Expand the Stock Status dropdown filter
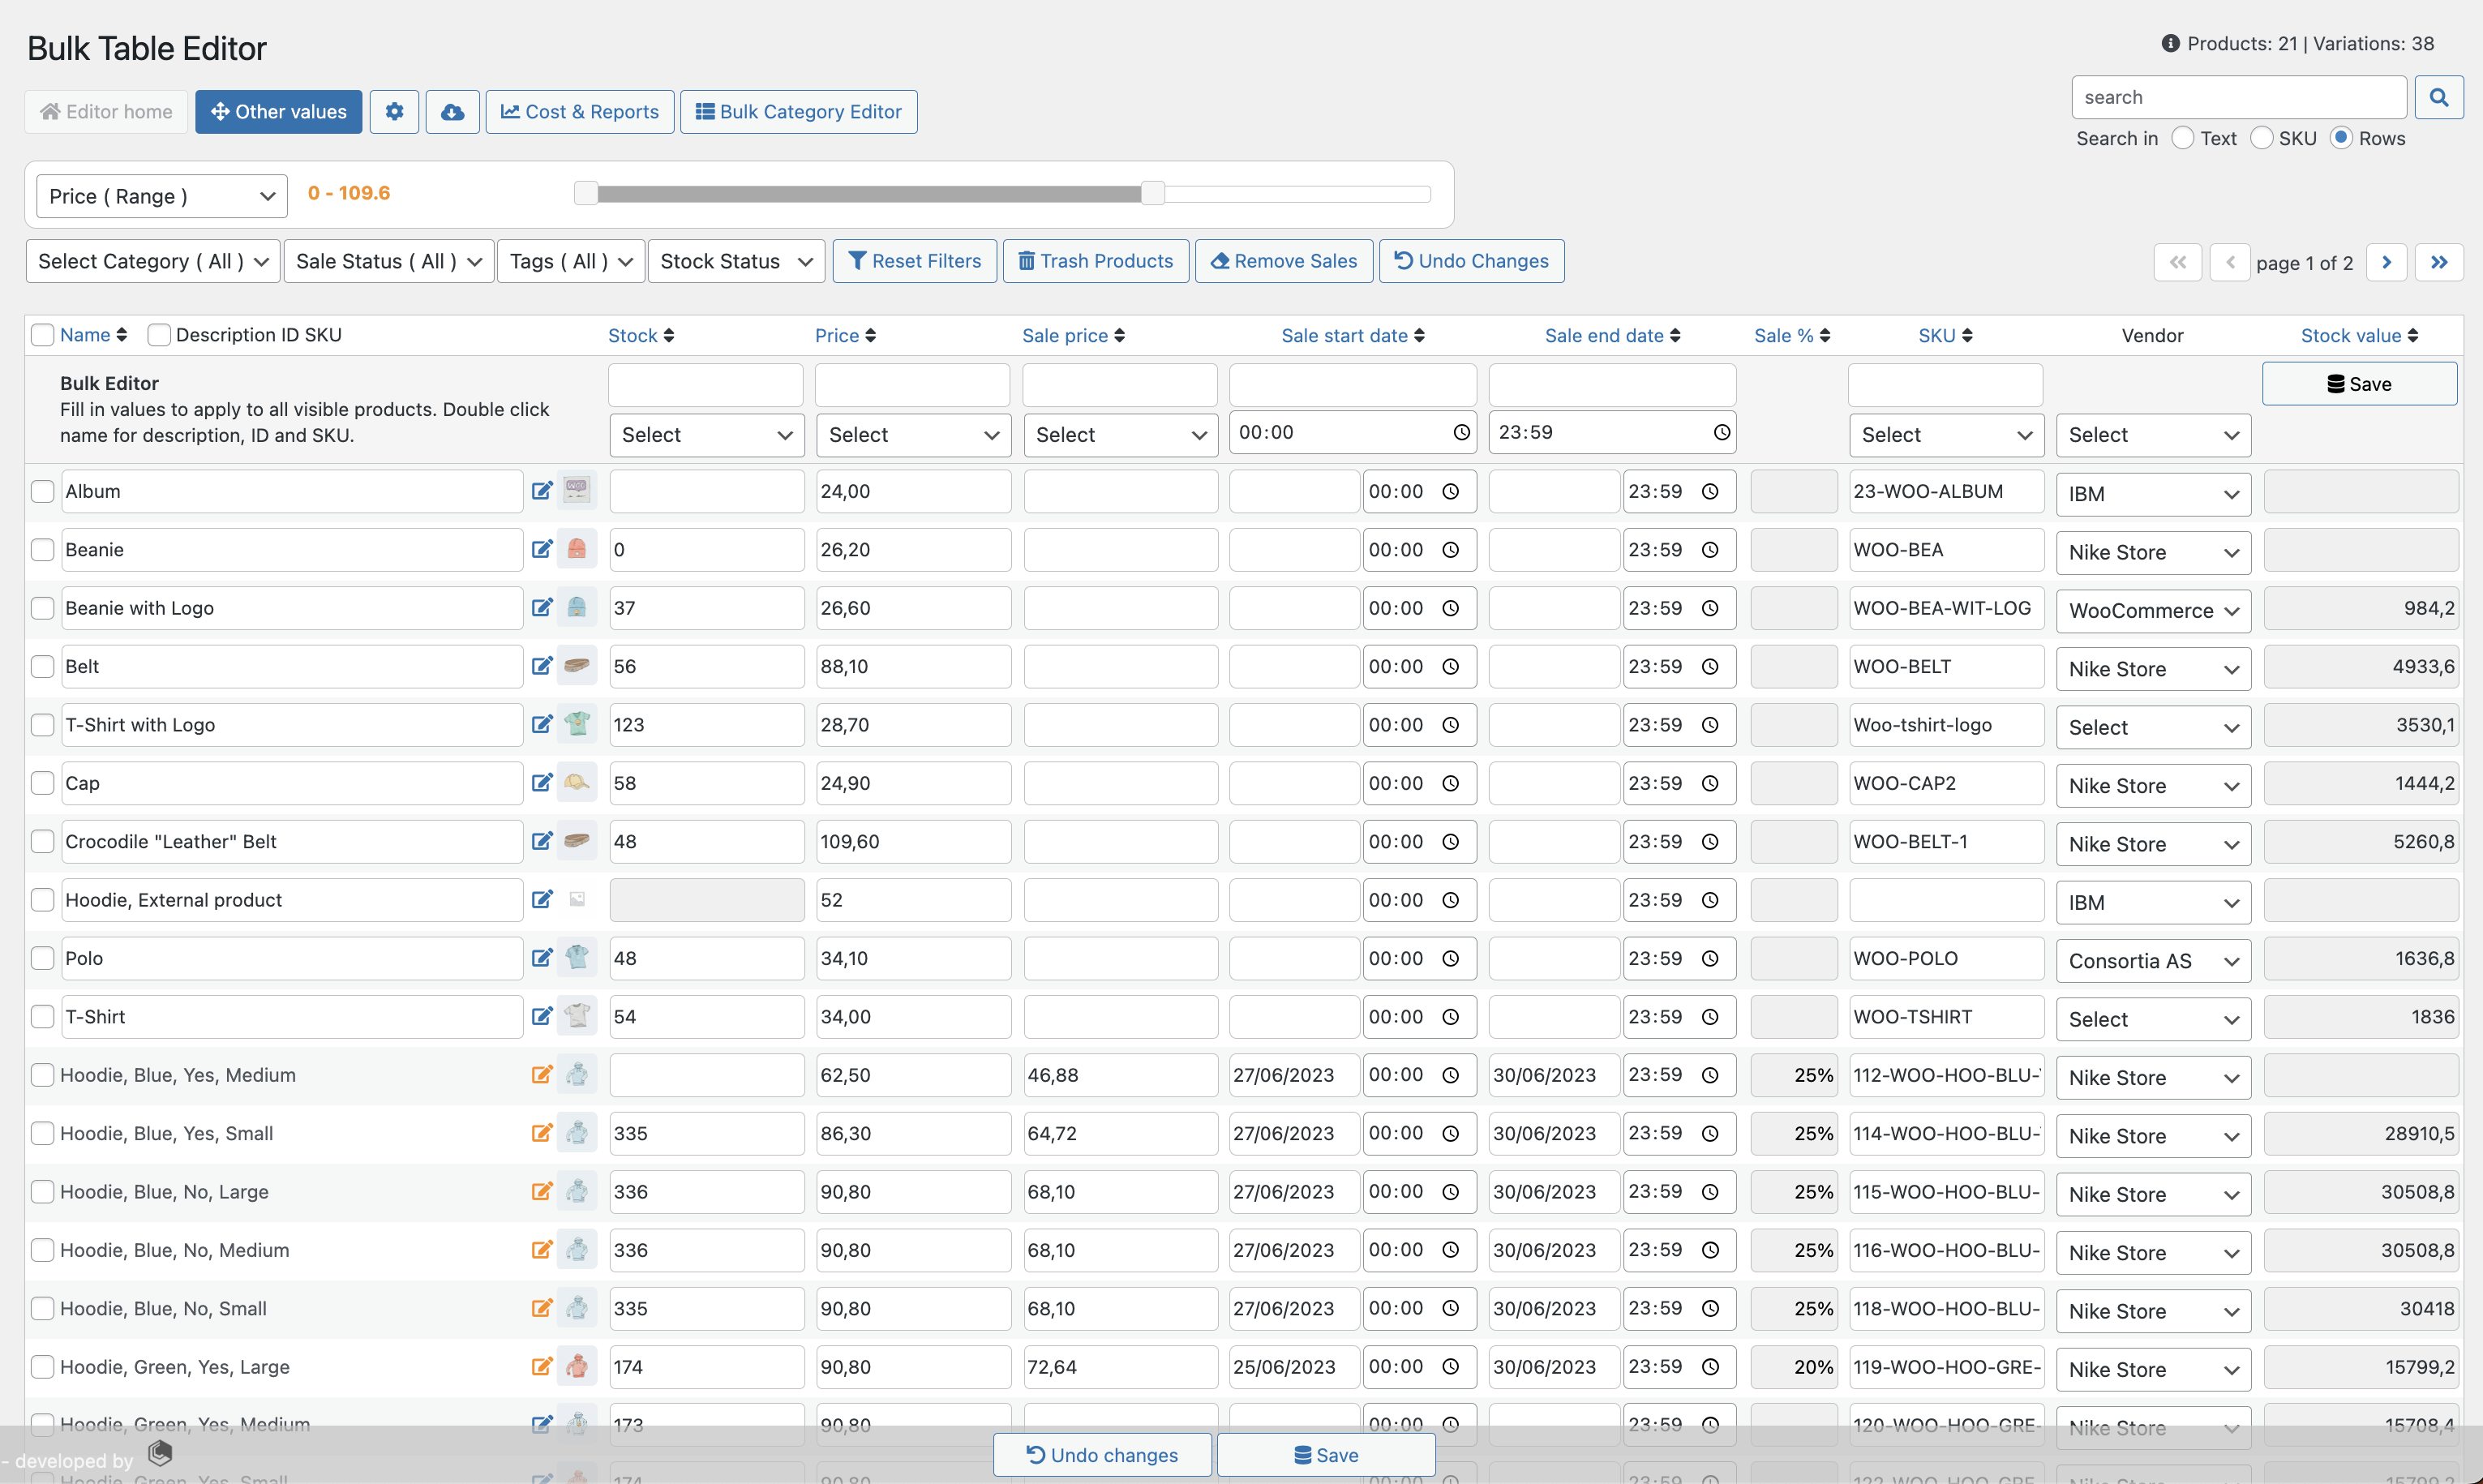This screenshot has height=1484, width=2483. click(735, 261)
